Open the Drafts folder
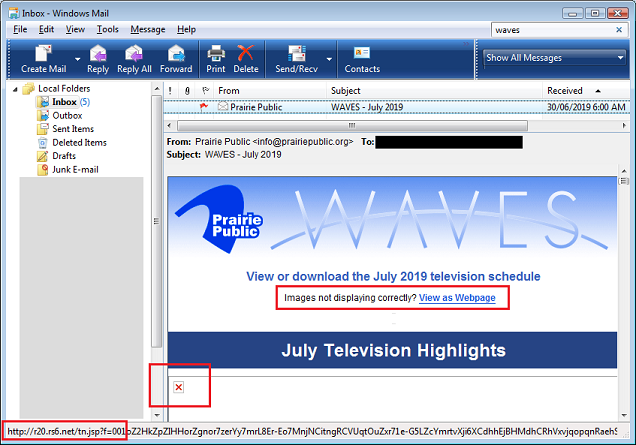The image size is (636, 445). pyautogui.click(x=64, y=156)
